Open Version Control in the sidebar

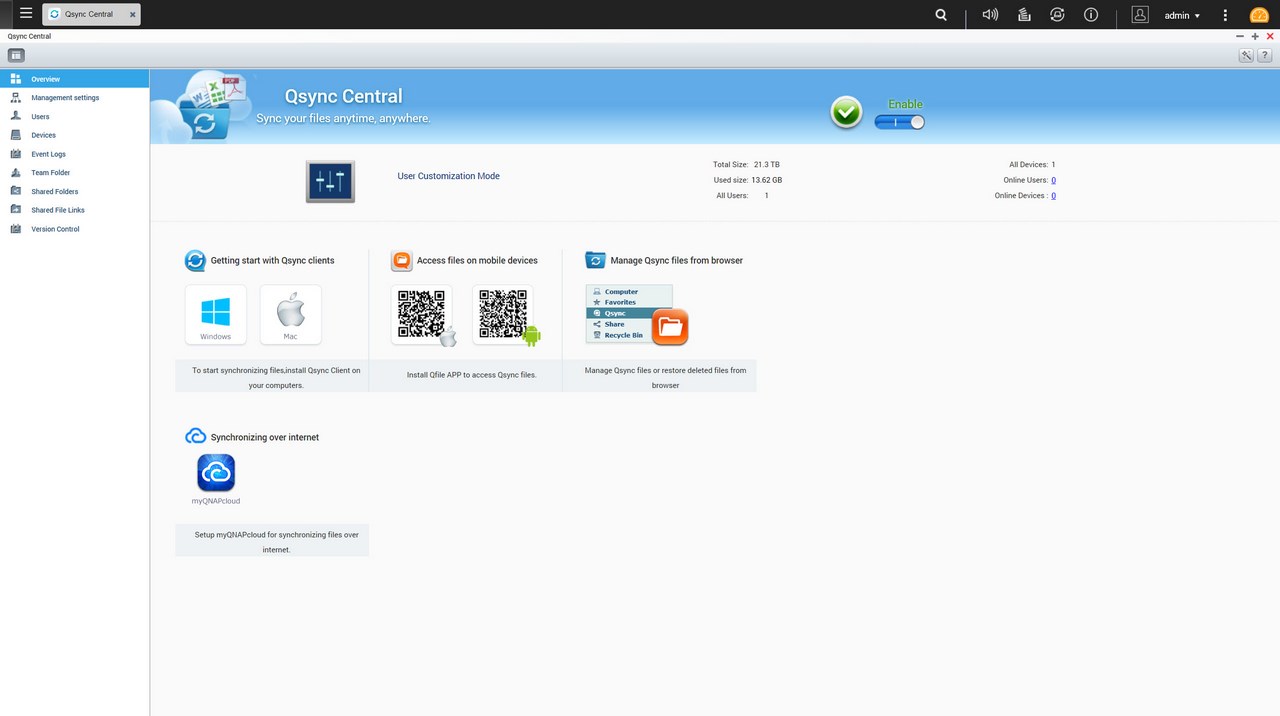click(75, 229)
